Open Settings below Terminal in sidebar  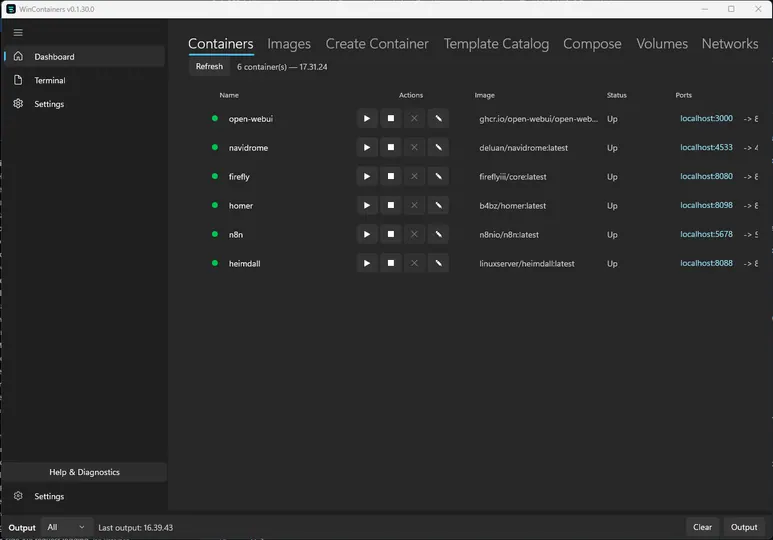(85, 104)
